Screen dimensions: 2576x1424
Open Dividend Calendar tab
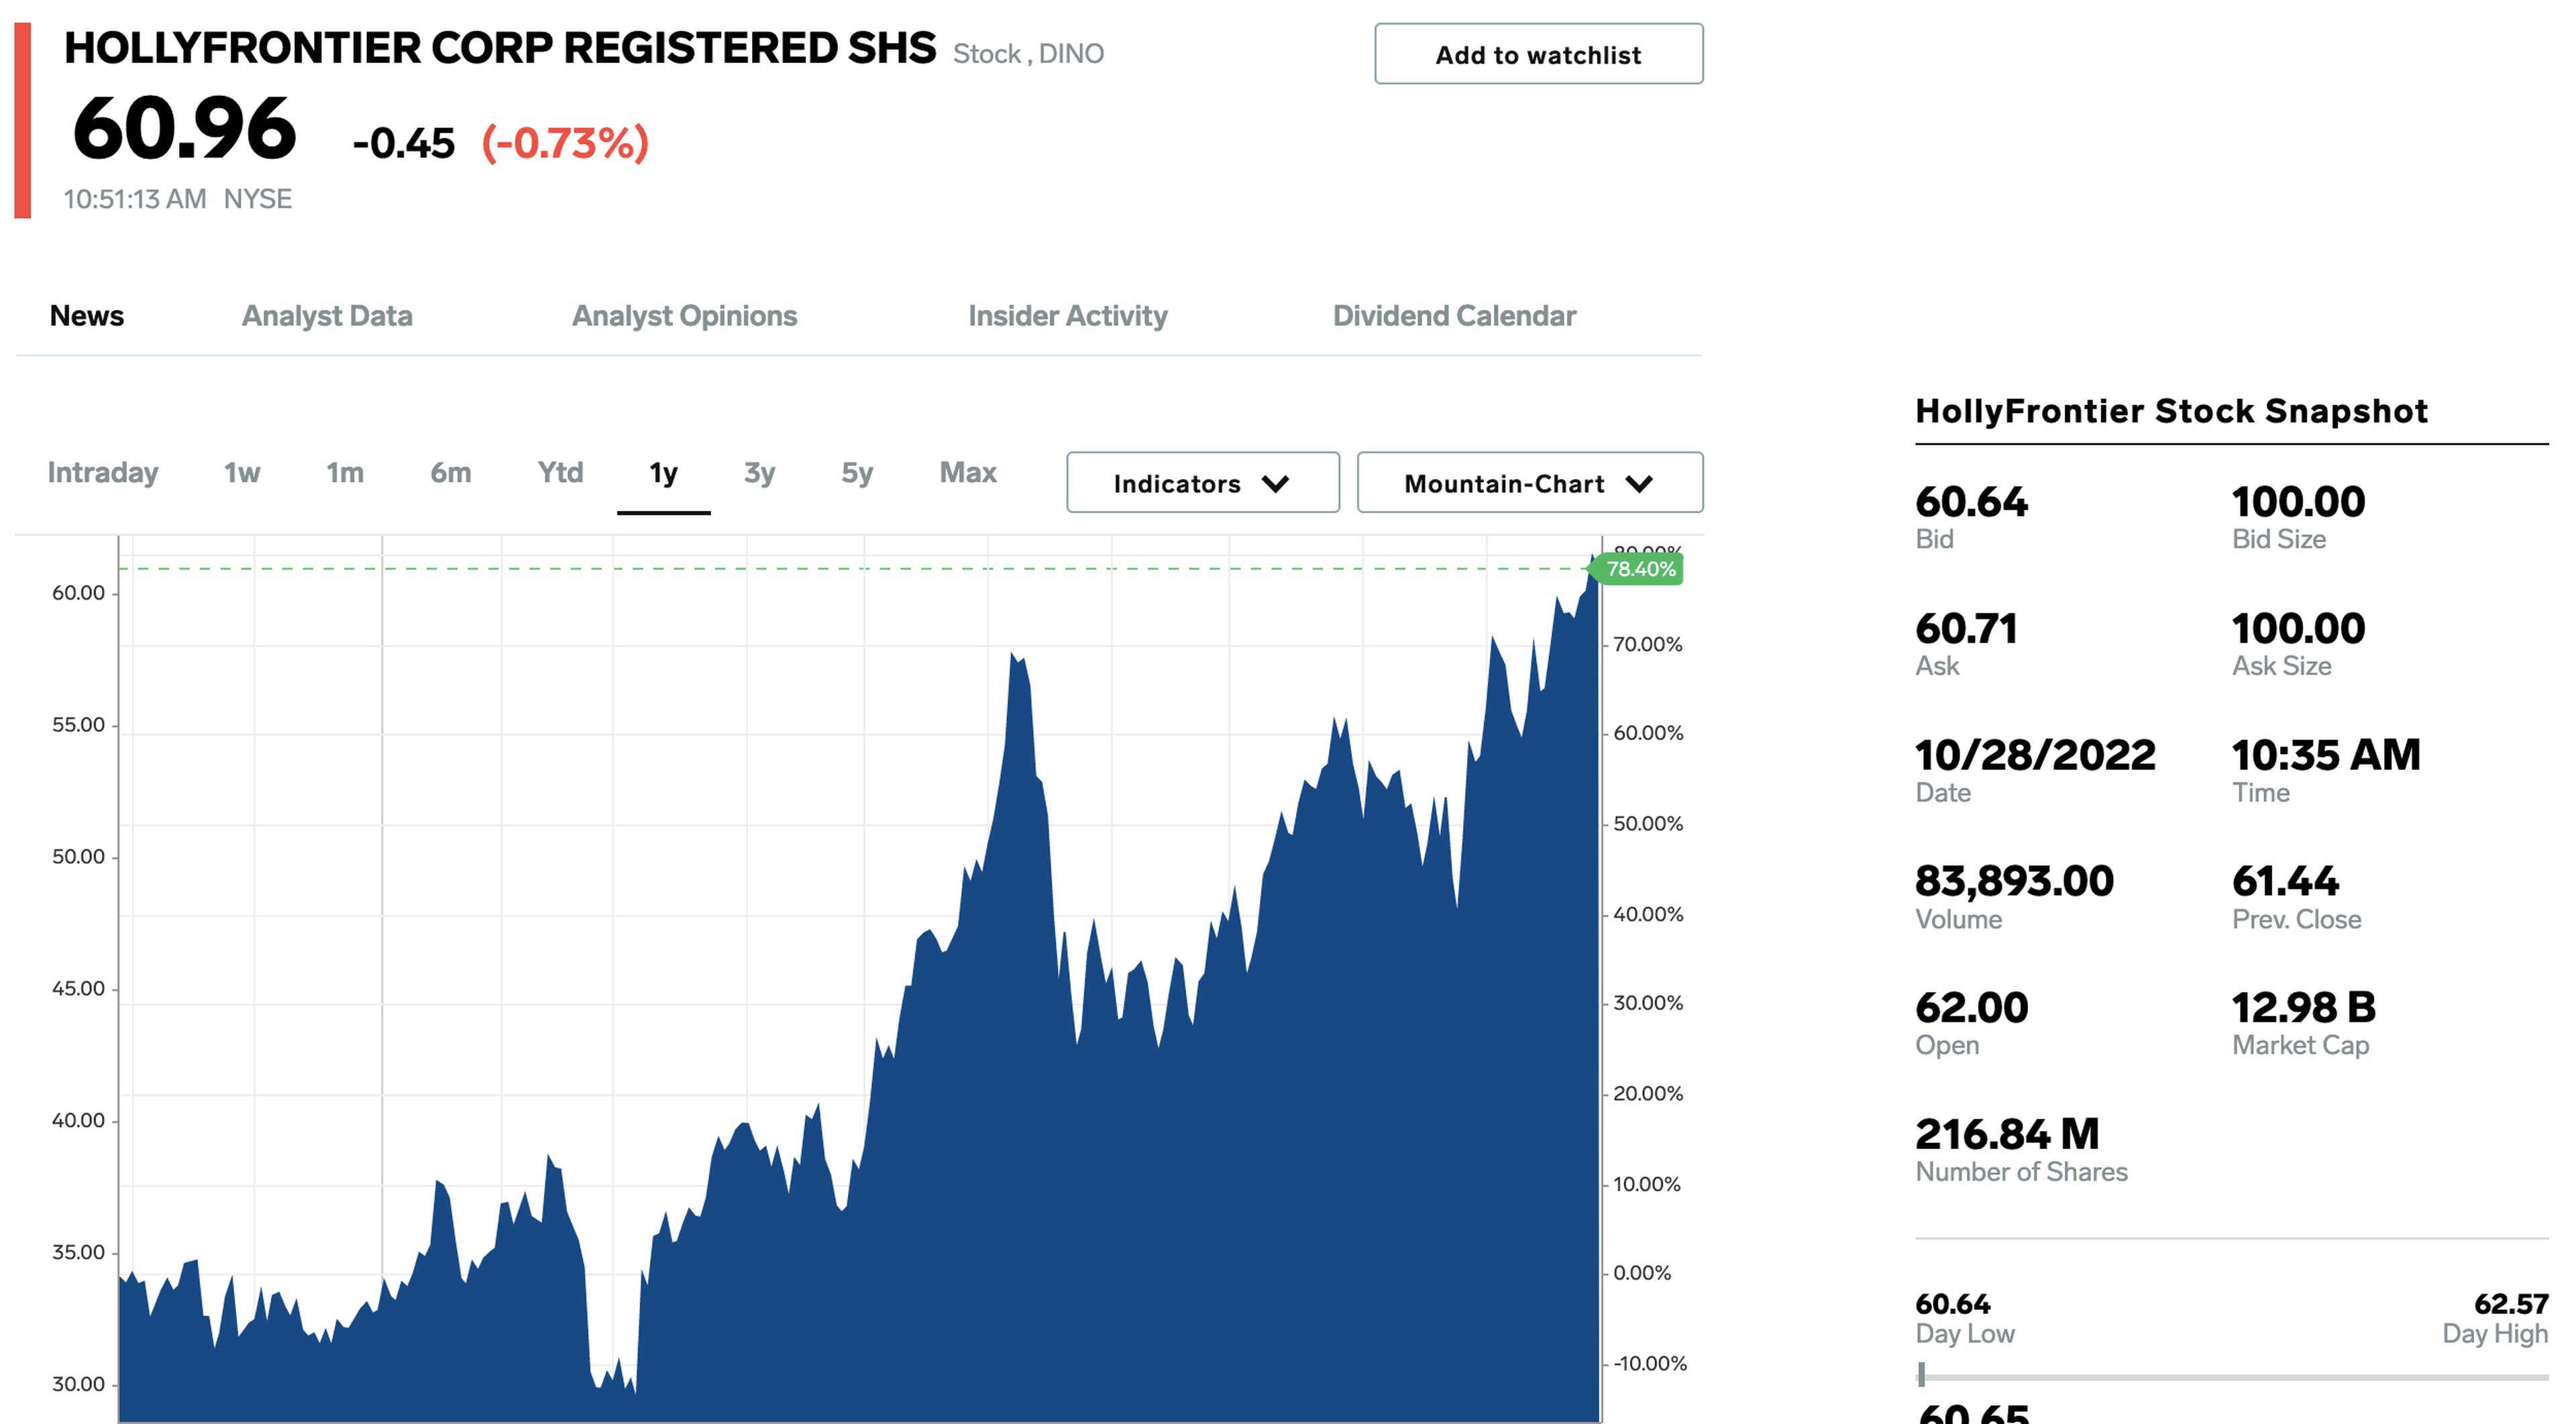tap(1453, 316)
